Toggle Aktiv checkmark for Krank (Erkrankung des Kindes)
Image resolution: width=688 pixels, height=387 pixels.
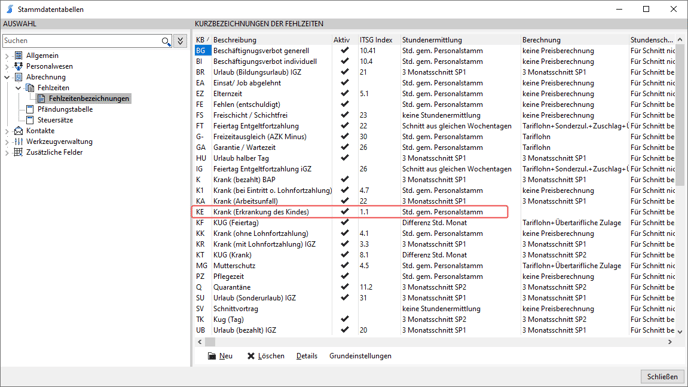(344, 211)
